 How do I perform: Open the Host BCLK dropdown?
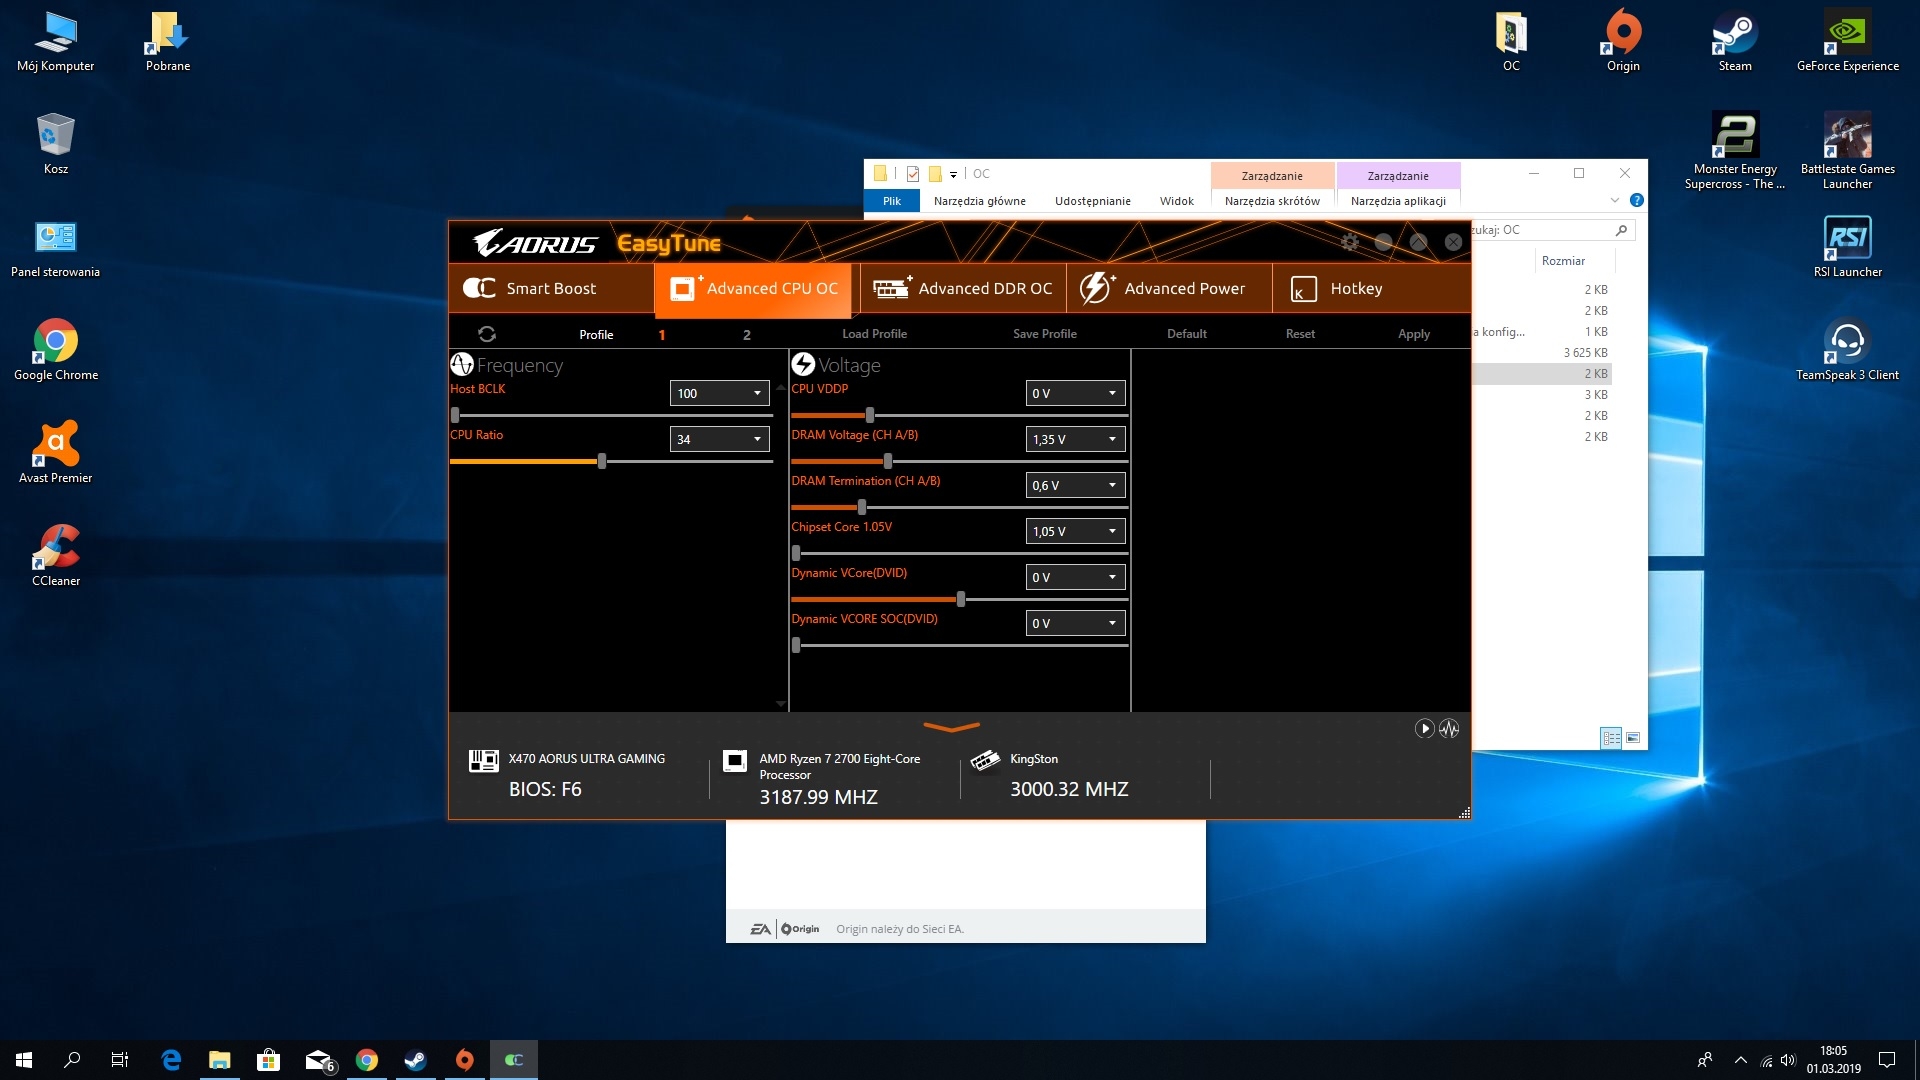(x=719, y=393)
